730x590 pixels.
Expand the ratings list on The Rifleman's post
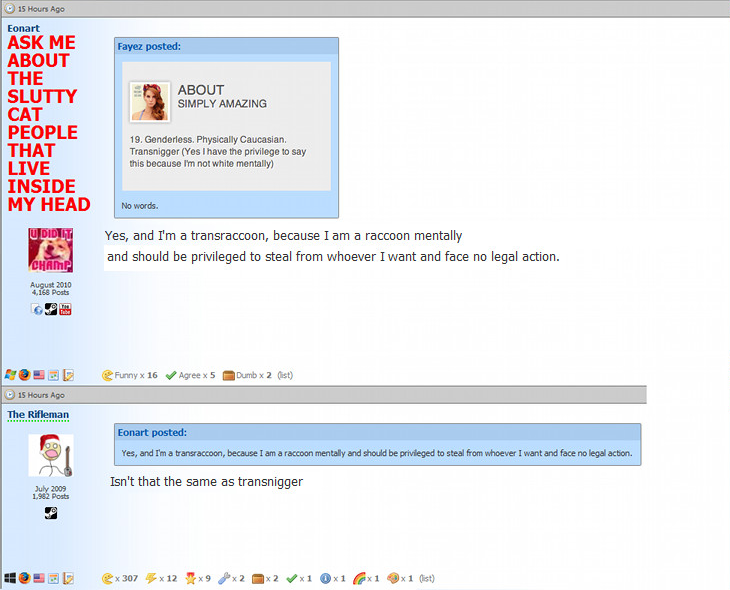click(x=427, y=578)
